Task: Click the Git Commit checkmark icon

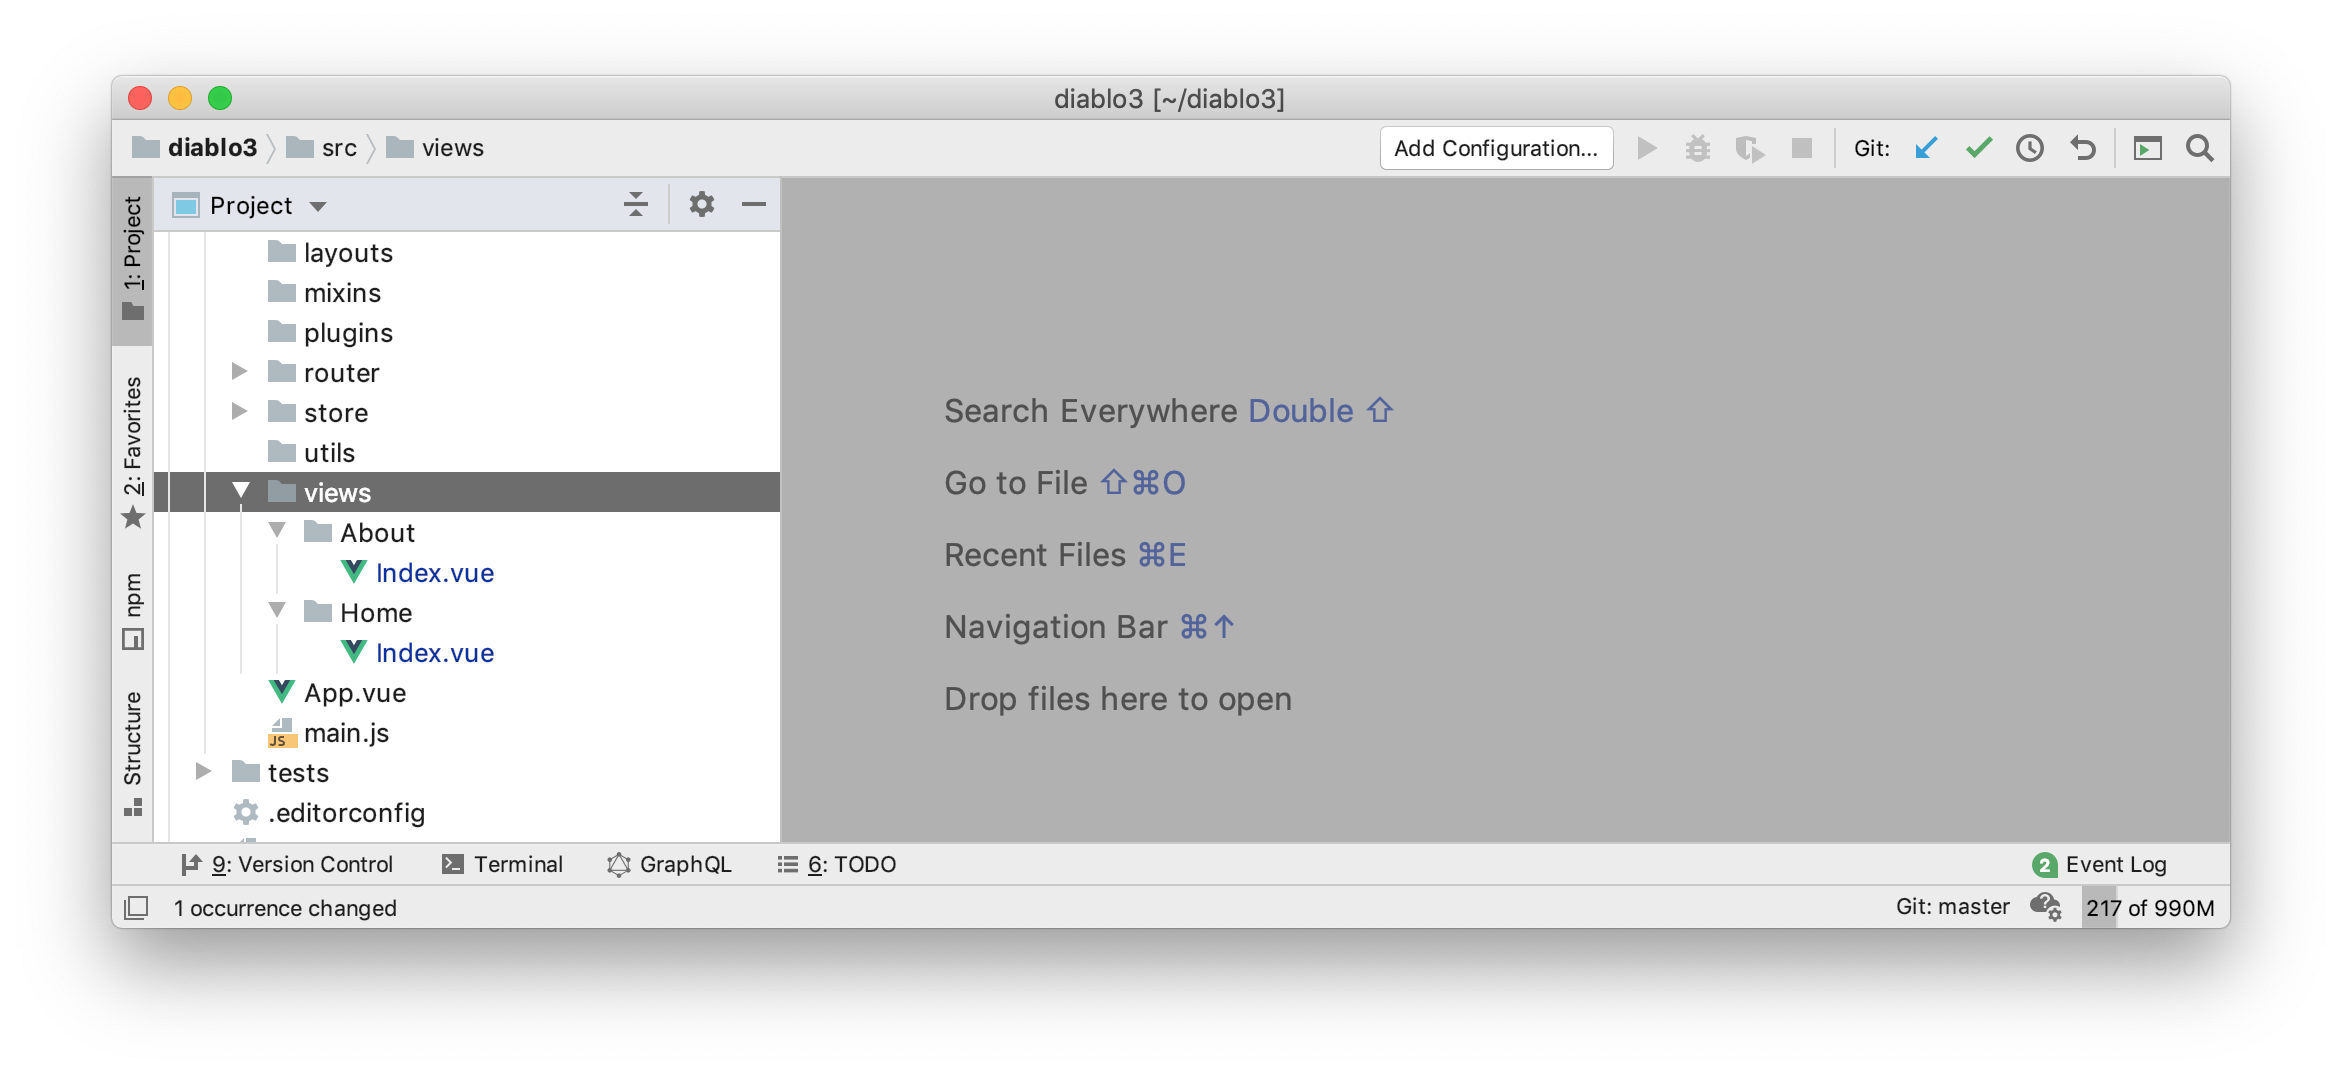Action: [1978, 148]
